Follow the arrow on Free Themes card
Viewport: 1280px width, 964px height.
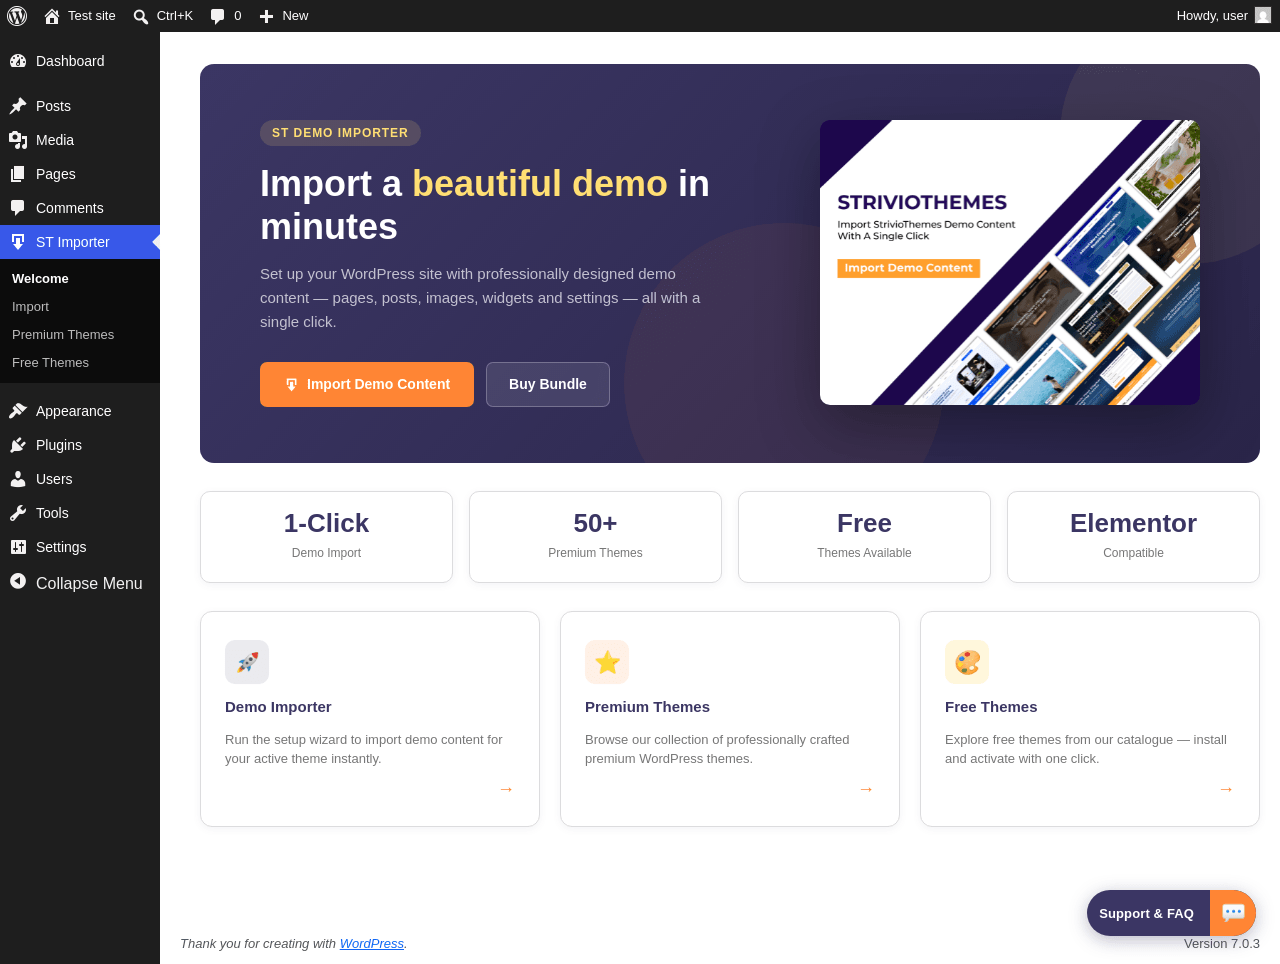(x=1226, y=789)
